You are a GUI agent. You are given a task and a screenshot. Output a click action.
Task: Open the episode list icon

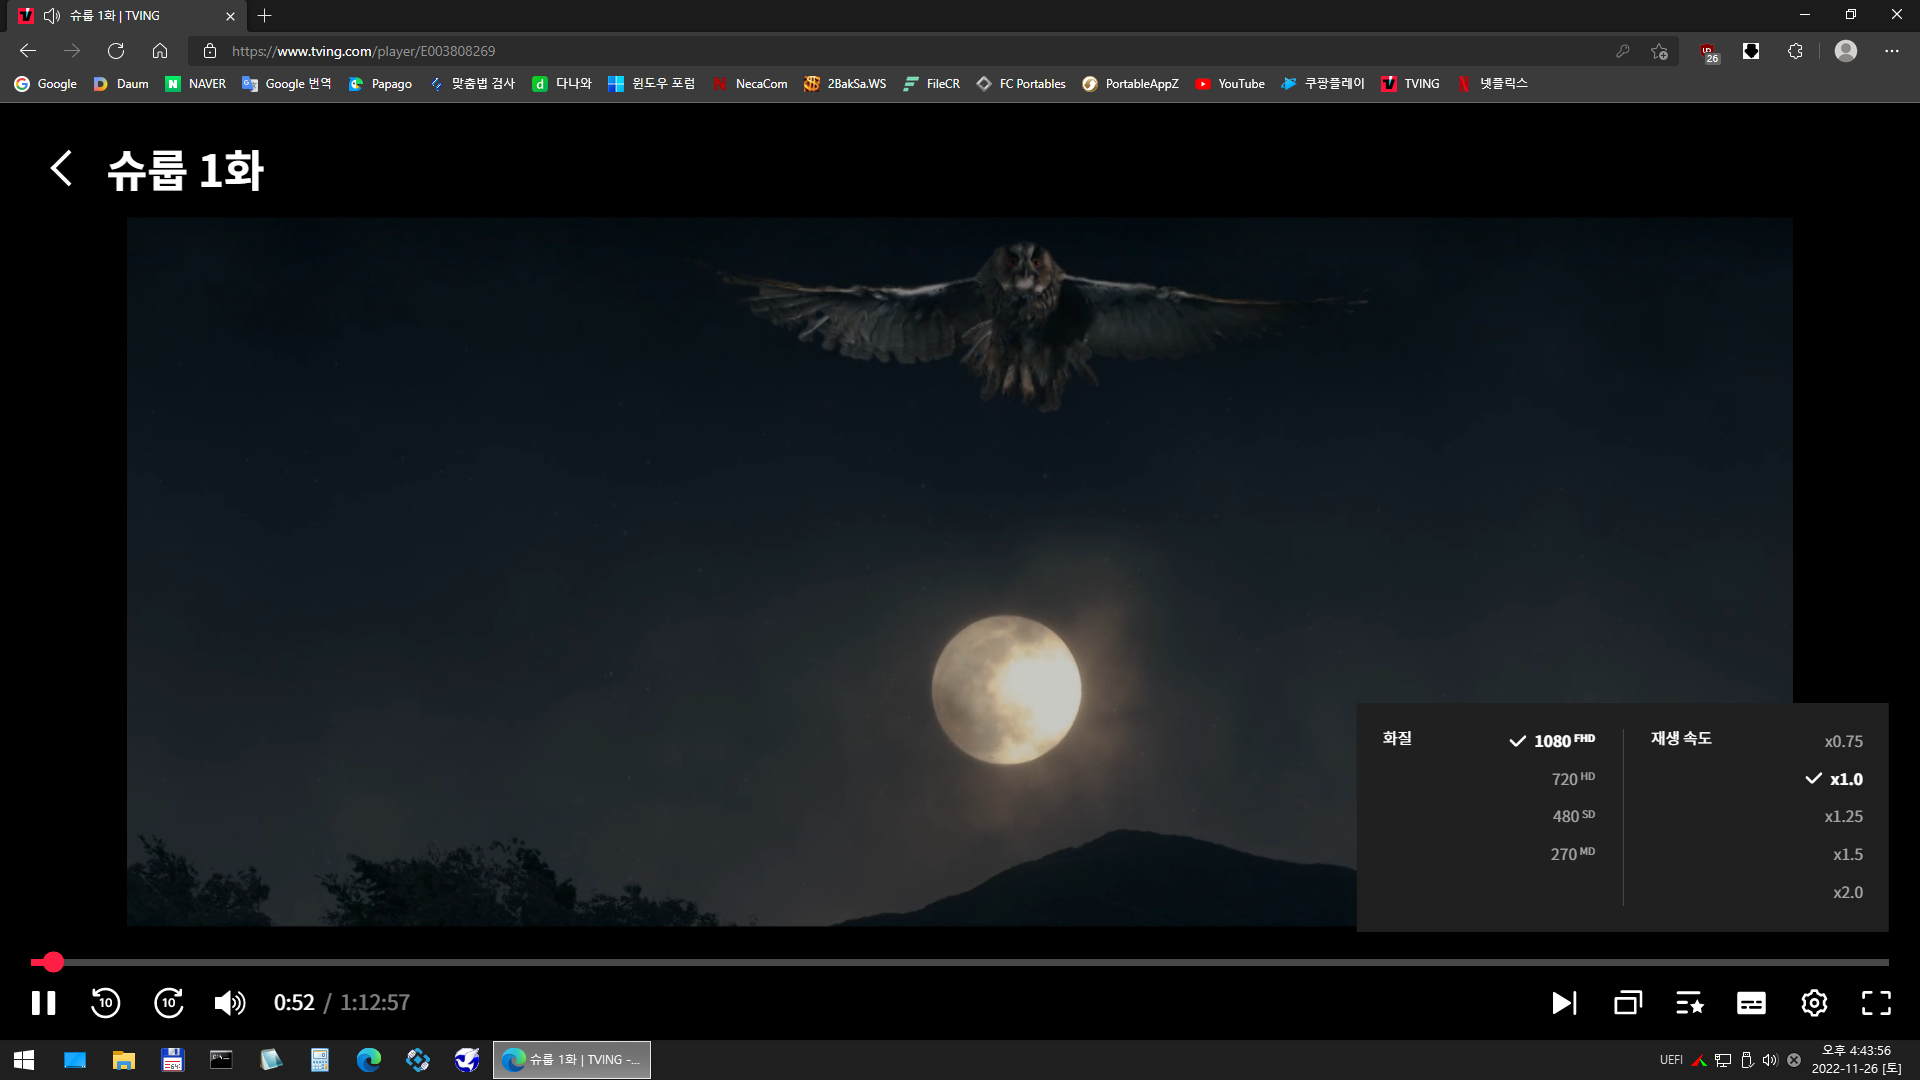pyautogui.click(x=1628, y=1003)
